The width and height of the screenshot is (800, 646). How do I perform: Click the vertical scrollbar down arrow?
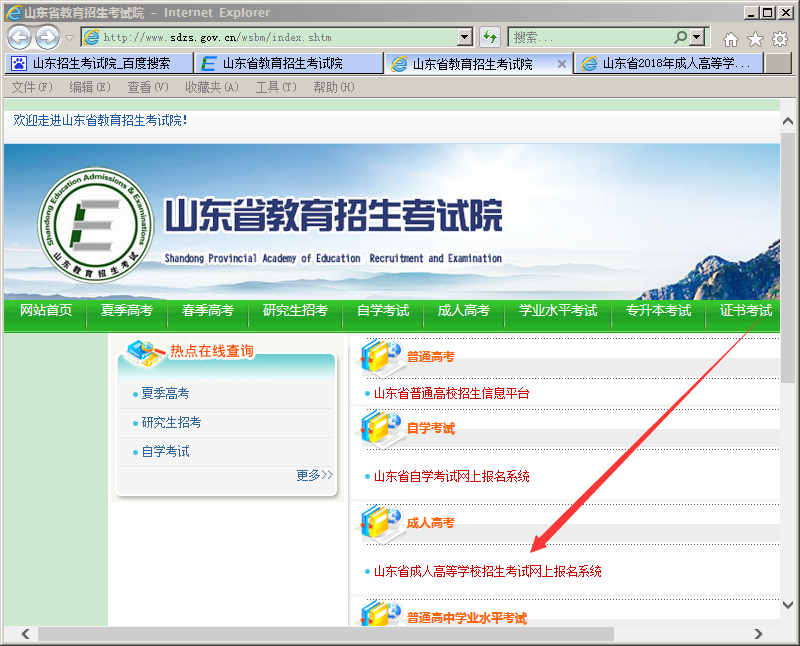tap(788, 605)
